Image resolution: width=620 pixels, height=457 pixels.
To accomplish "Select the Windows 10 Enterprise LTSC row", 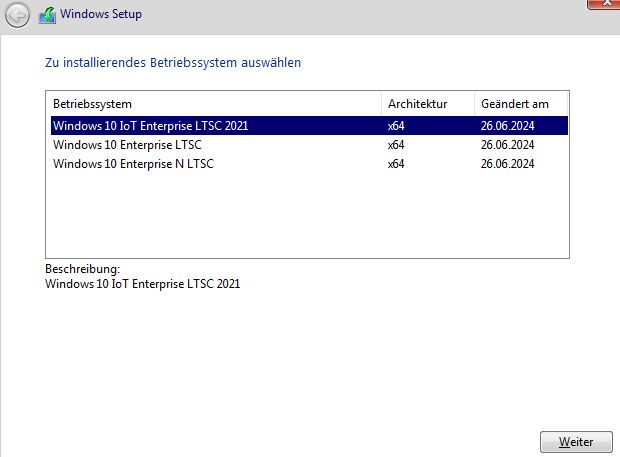I will [309, 145].
